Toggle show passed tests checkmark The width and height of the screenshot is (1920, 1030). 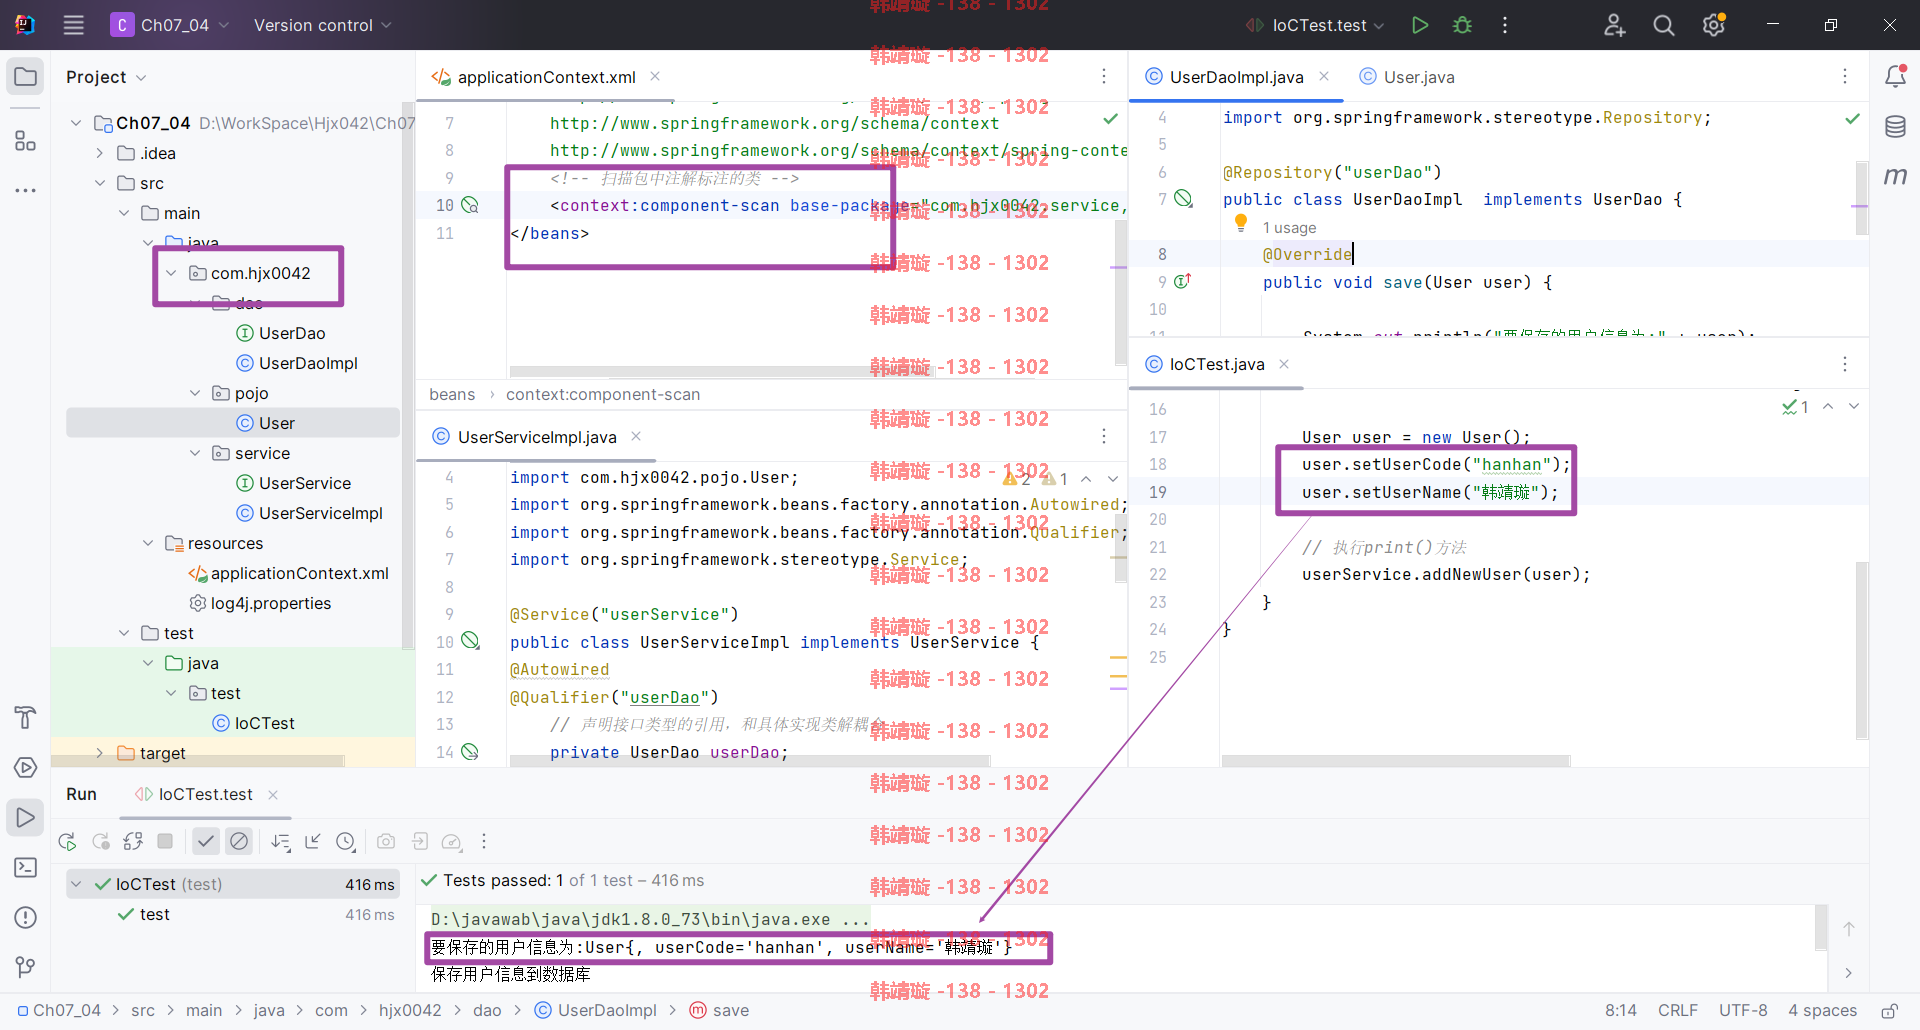pos(205,841)
